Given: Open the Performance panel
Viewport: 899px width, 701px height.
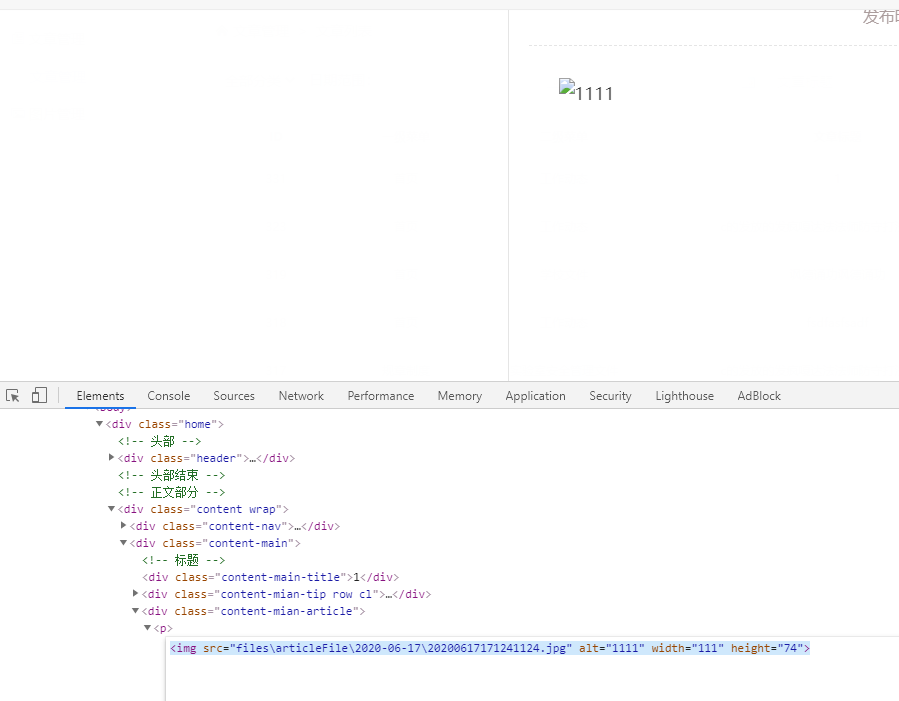Looking at the screenshot, I should click(x=380, y=395).
